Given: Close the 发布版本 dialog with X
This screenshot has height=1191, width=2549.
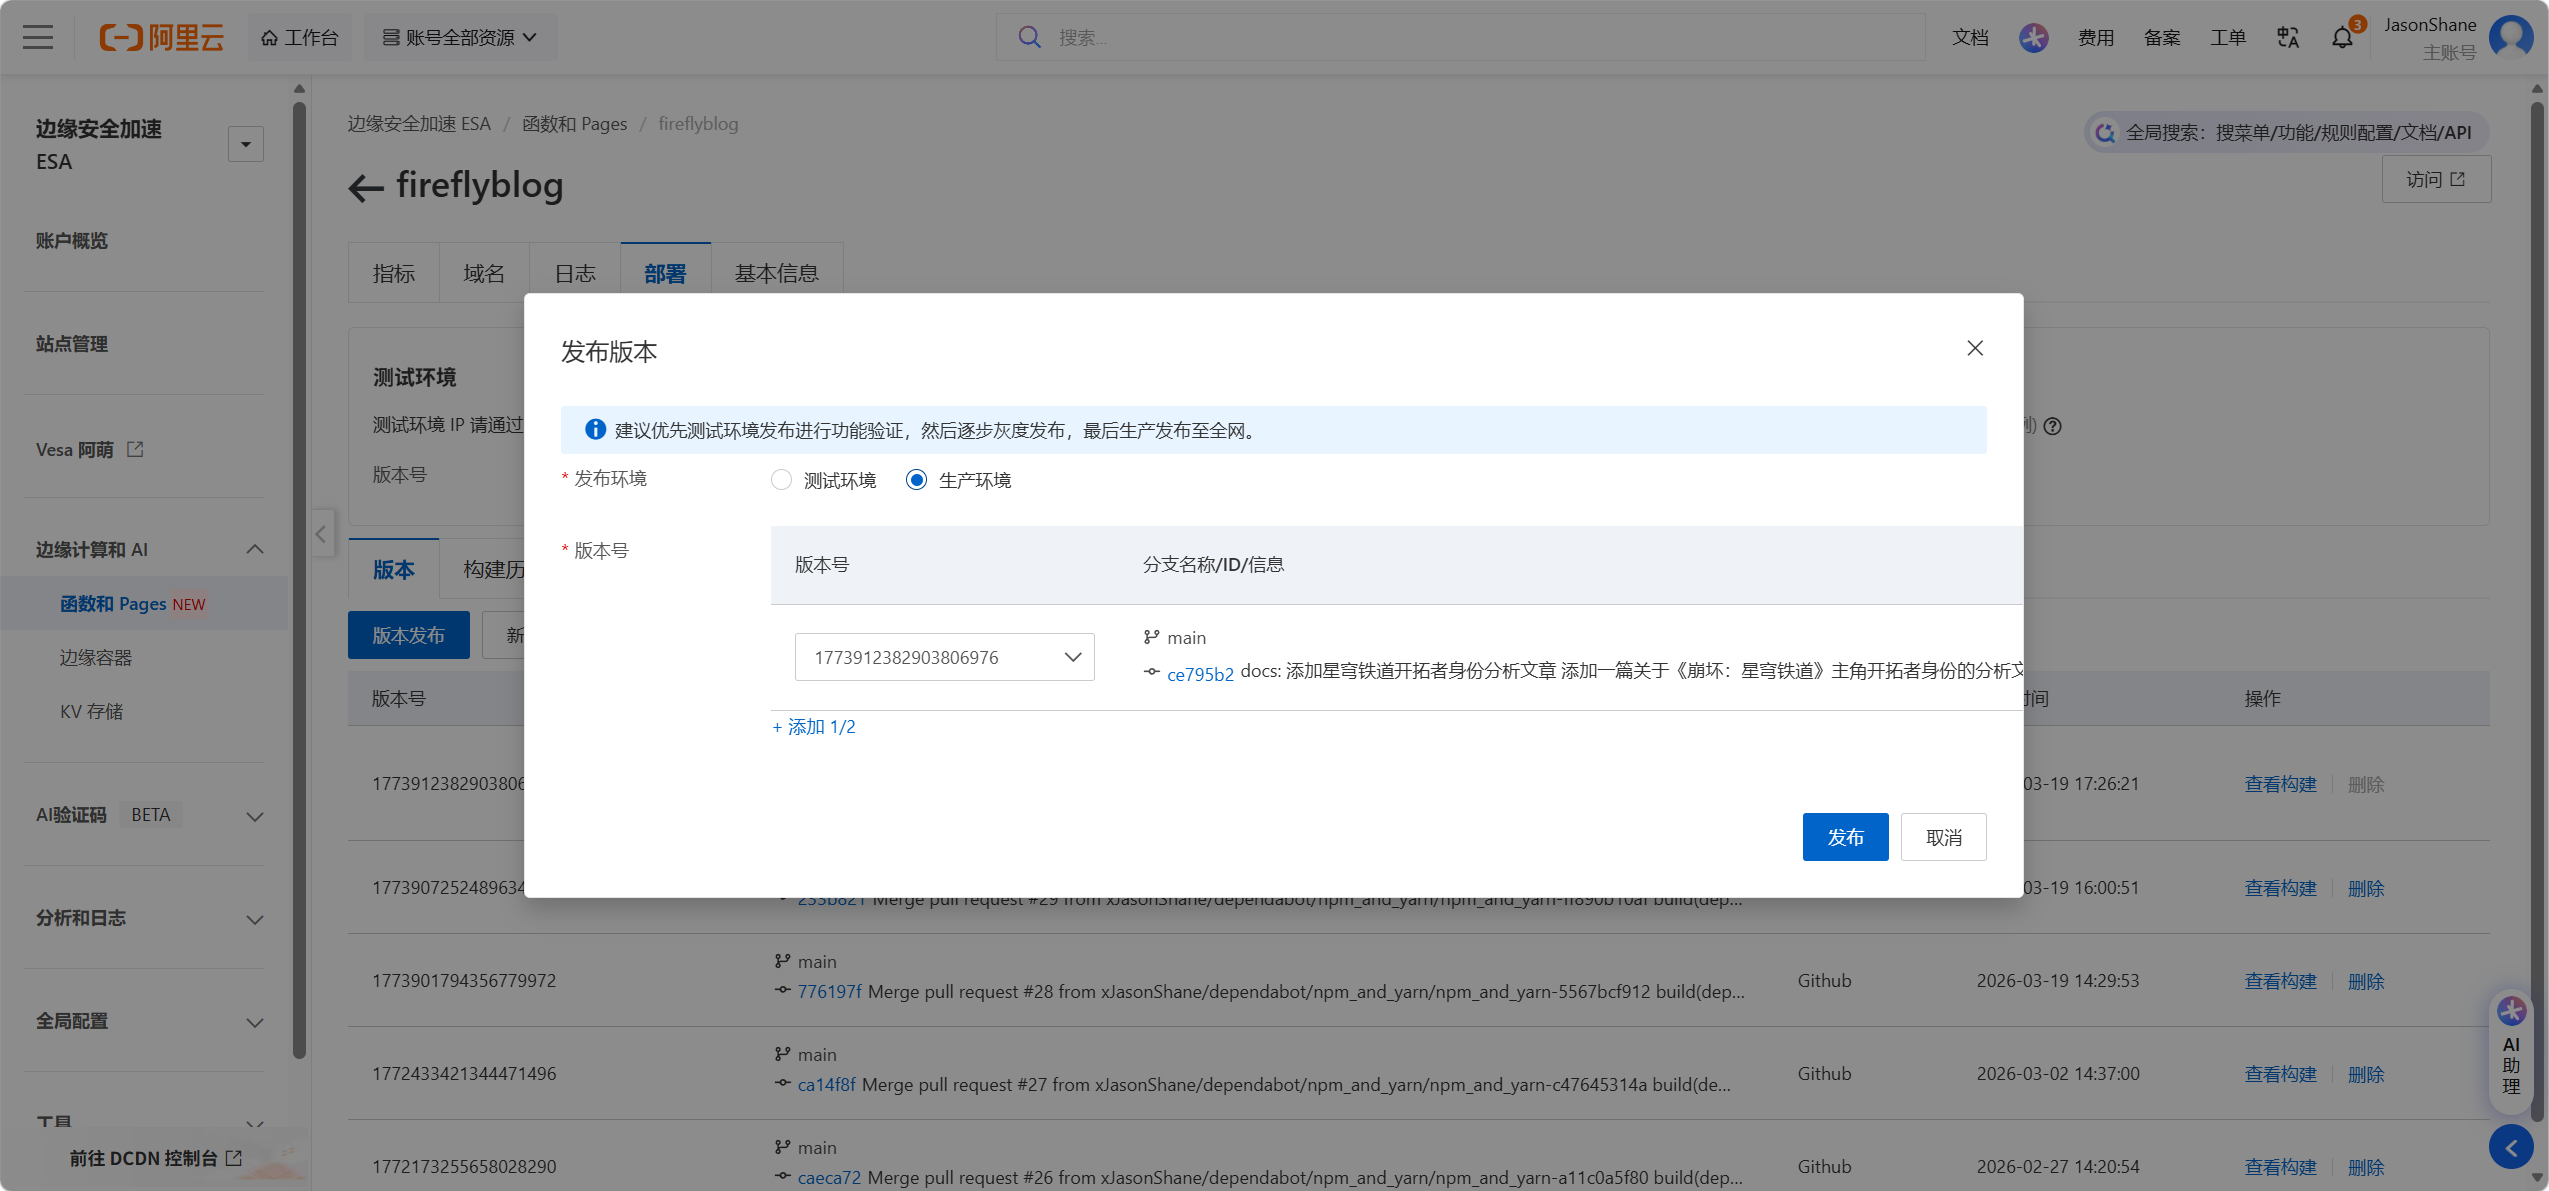Looking at the screenshot, I should pos(1974,348).
